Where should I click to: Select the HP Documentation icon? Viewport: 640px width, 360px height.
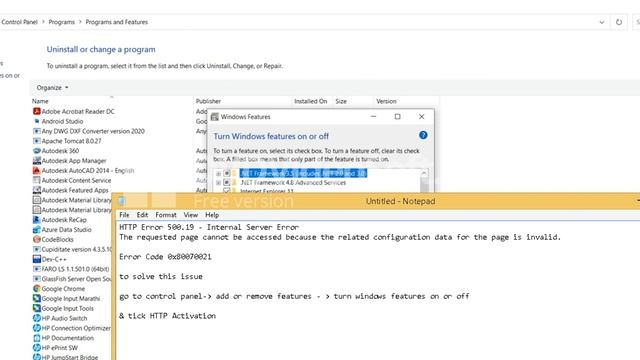[36, 338]
